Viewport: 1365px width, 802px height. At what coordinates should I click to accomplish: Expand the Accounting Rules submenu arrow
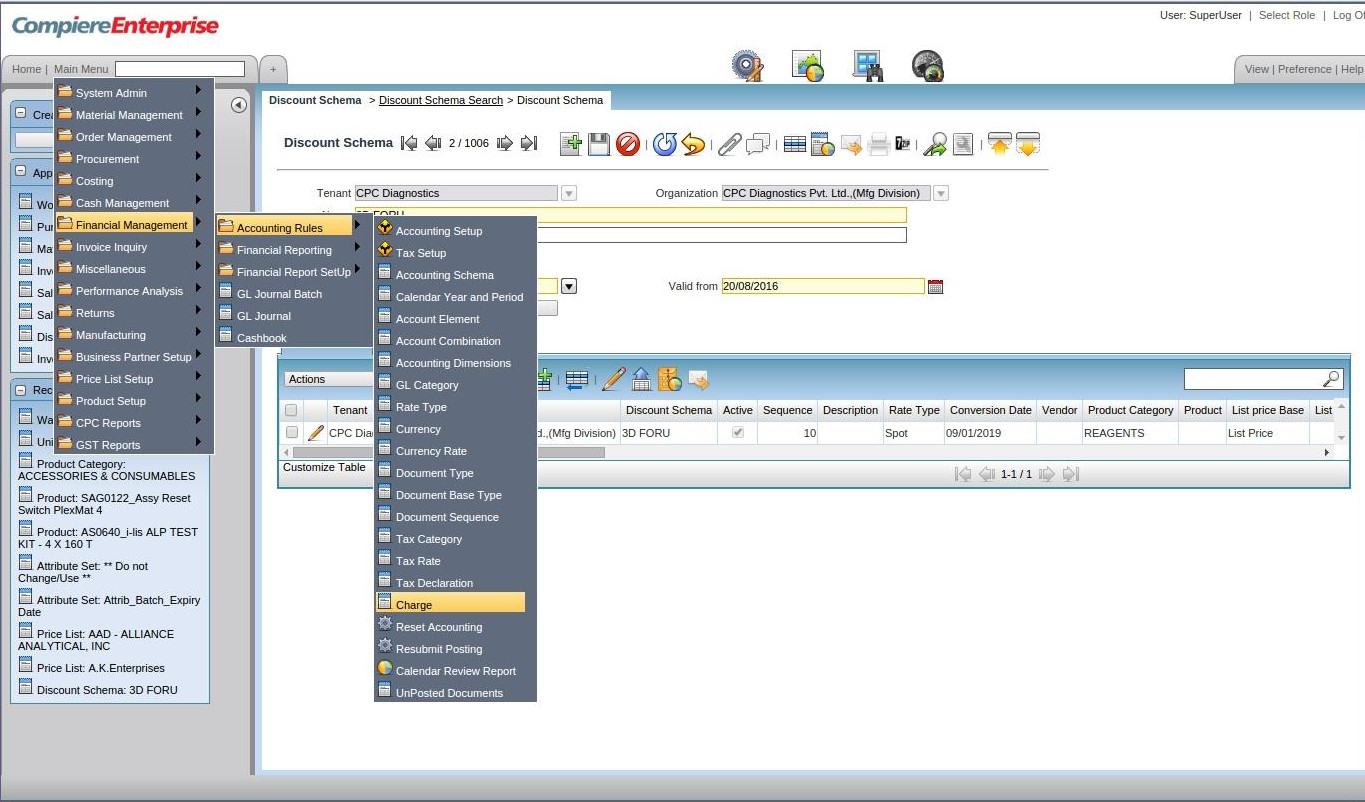click(x=357, y=225)
